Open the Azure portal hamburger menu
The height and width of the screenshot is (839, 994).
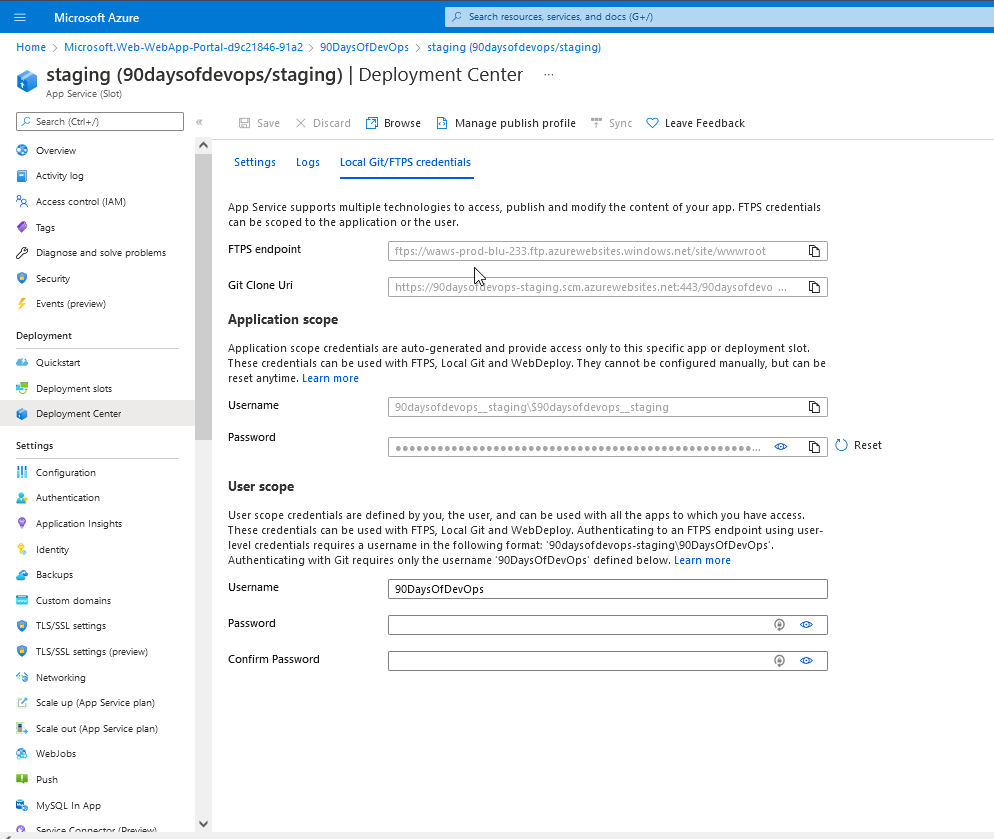point(20,18)
